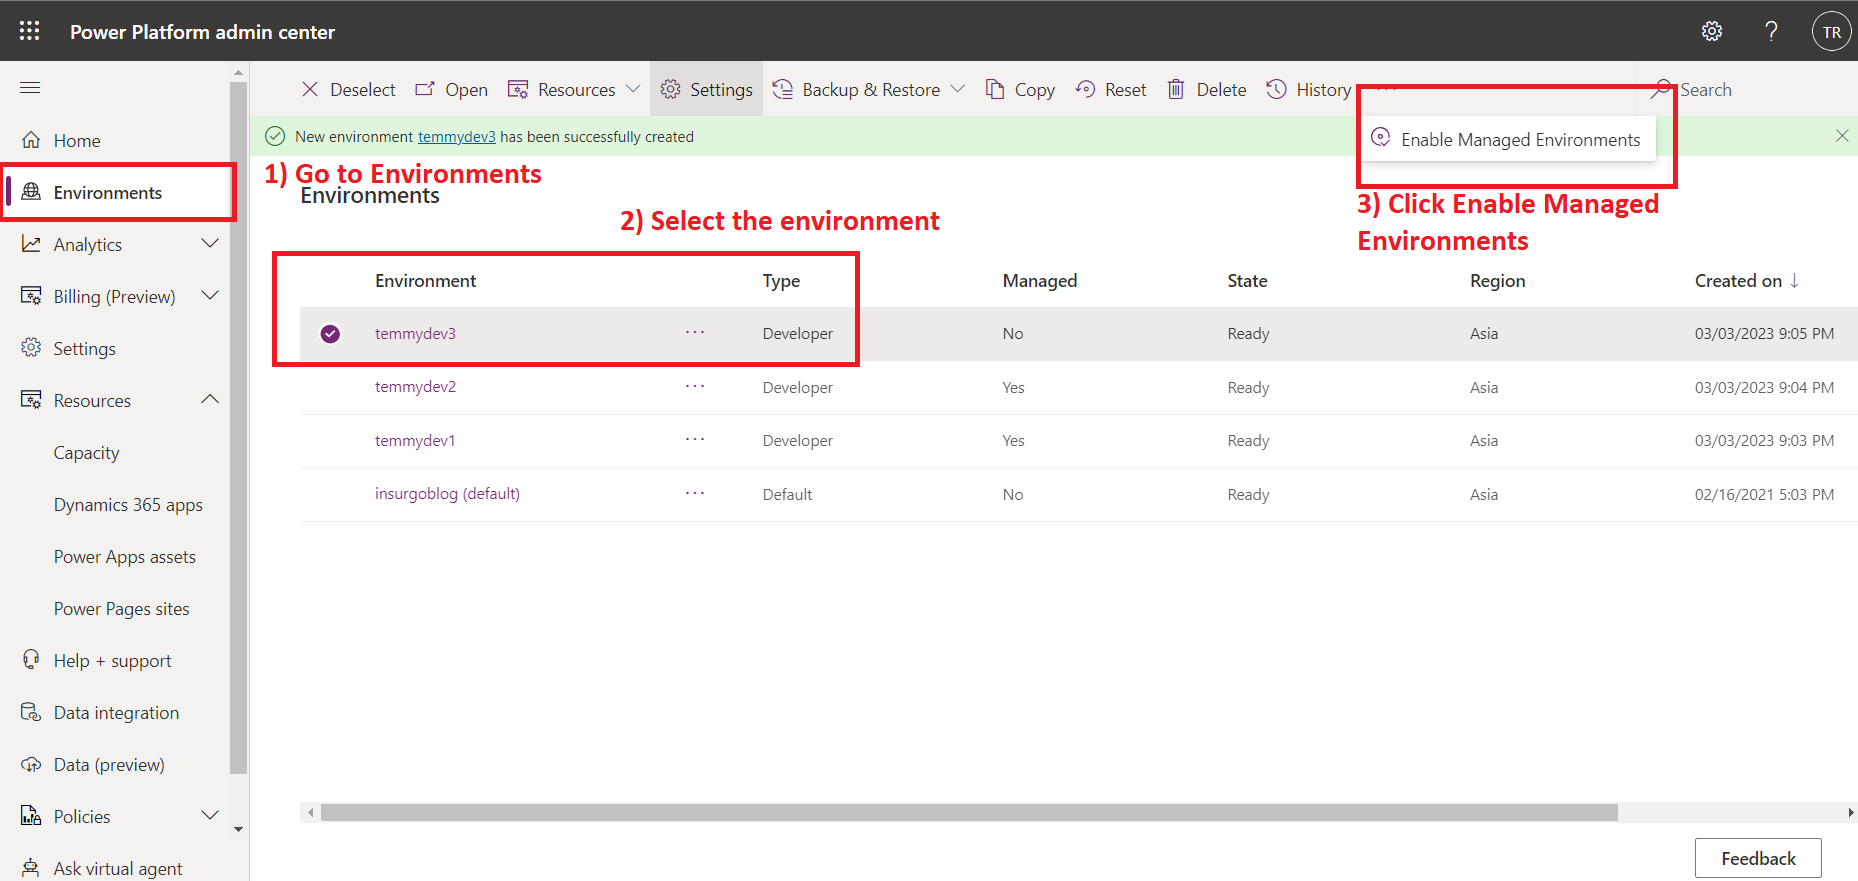Viewport: 1858px width, 881px height.
Task: Open temmydev1 environment link
Action: 415,440
